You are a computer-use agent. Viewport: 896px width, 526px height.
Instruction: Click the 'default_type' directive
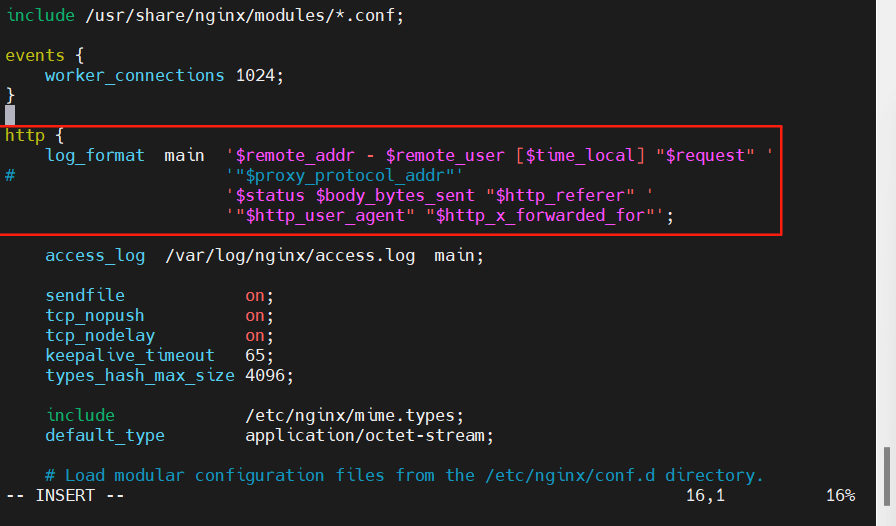point(105,436)
